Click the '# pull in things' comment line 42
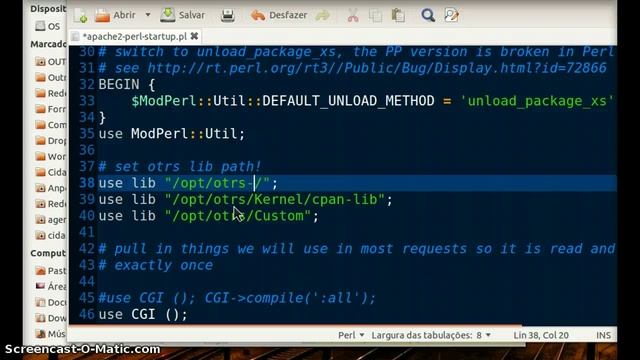Screen dimensions: 640x360 [x=356, y=249]
